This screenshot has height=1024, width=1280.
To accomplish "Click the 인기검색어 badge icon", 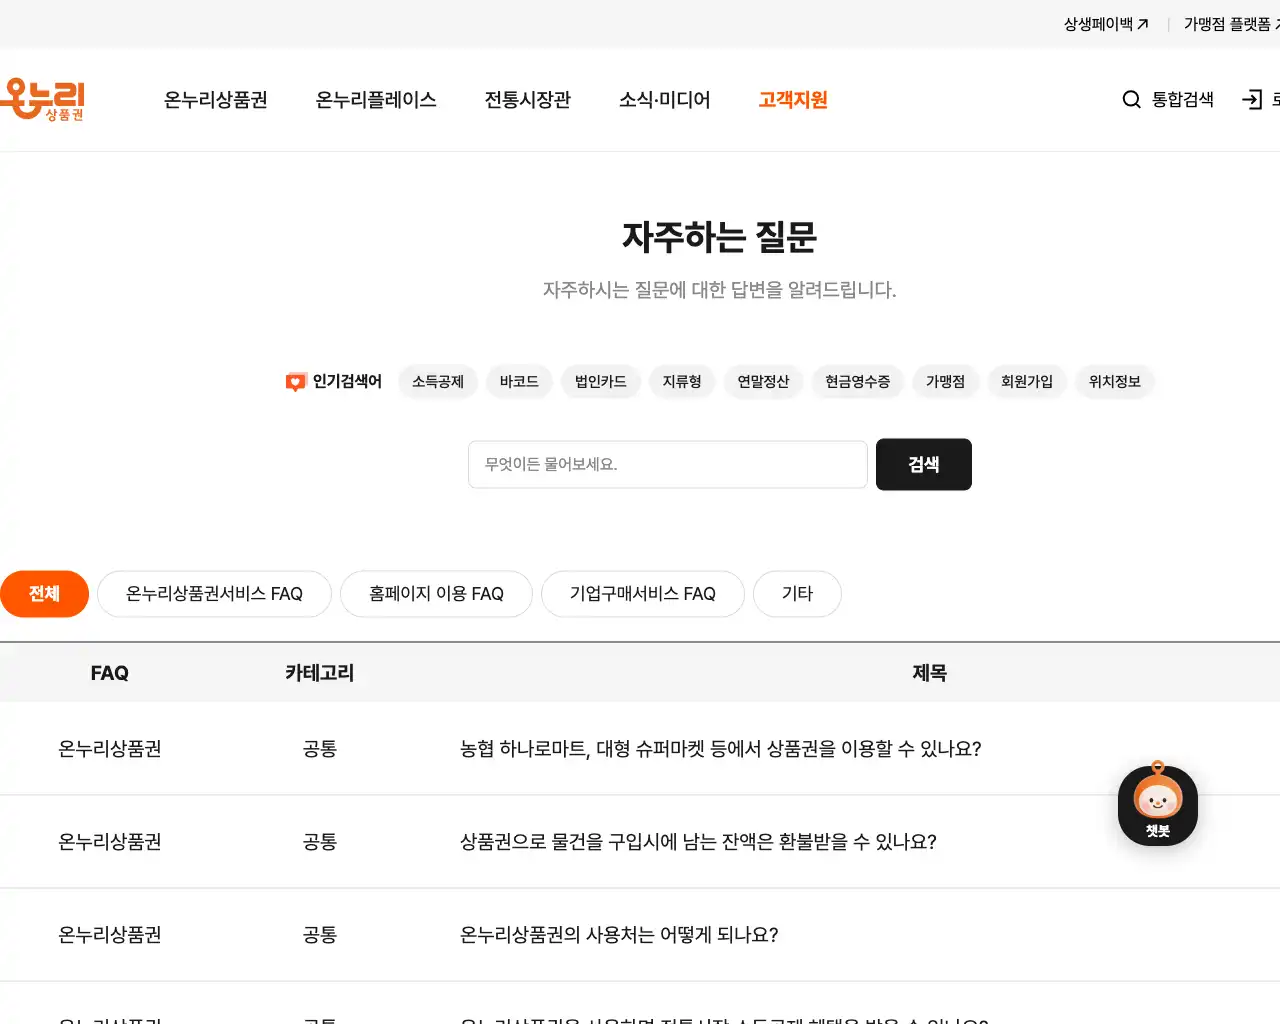I will (x=294, y=381).
